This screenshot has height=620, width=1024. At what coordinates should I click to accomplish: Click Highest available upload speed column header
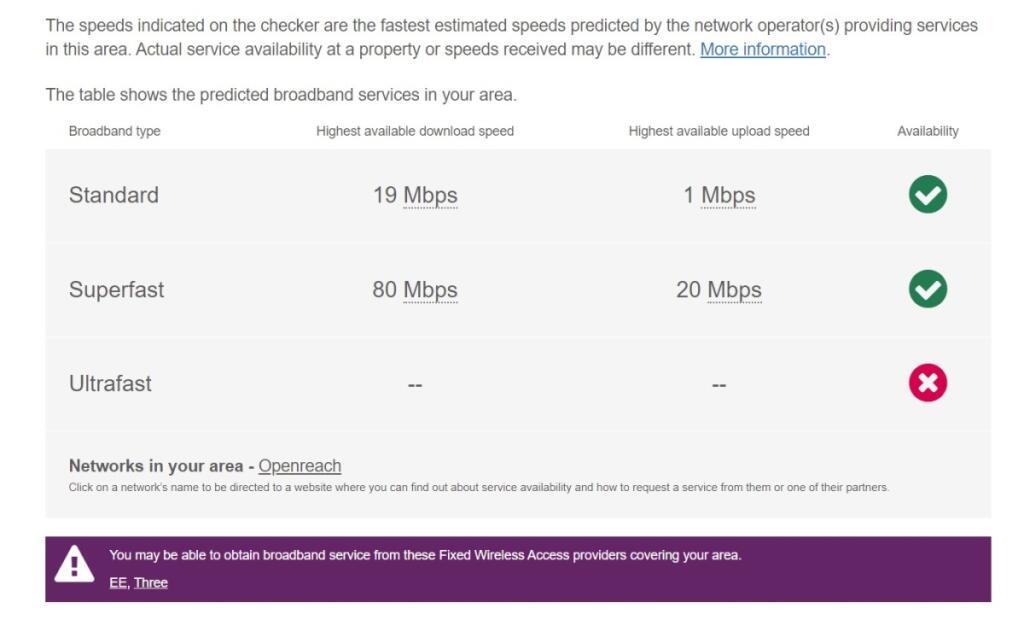pyautogui.click(x=719, y=131)
